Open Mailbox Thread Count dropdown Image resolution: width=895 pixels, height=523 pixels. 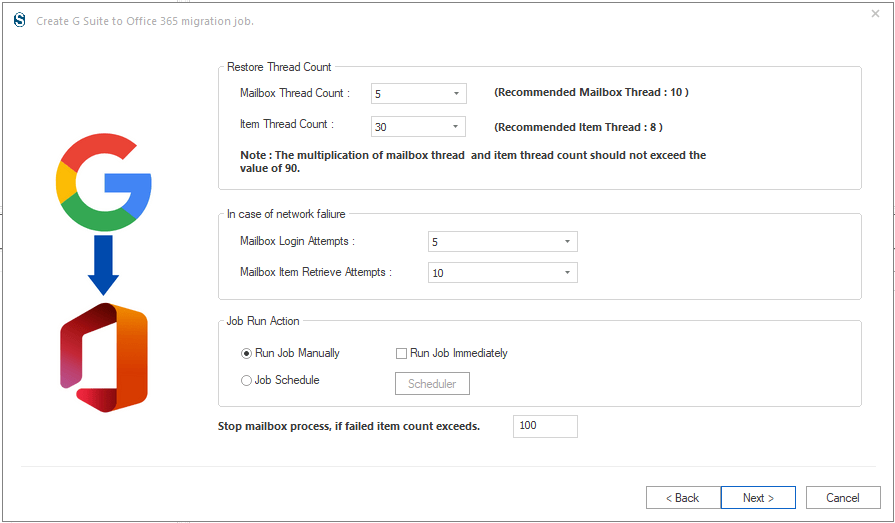[x=418, y=94]
